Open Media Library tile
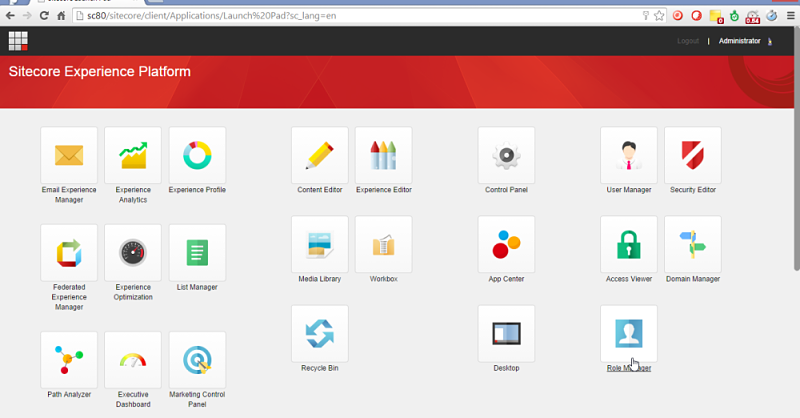Viewport: 800px width, 418px height. (320, 244)
